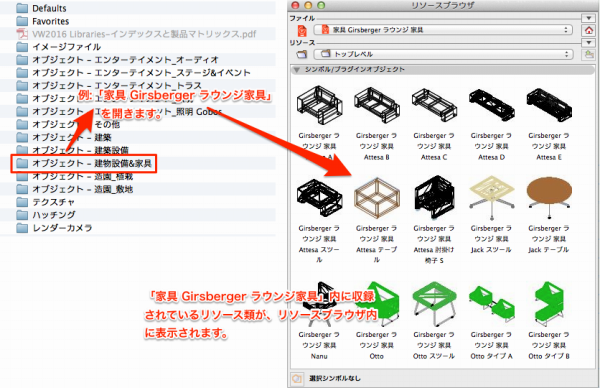The width and height of the screenshot is (600, 388).
Task: Open the リソース section menu arrow
Action: tap(589, 42)
